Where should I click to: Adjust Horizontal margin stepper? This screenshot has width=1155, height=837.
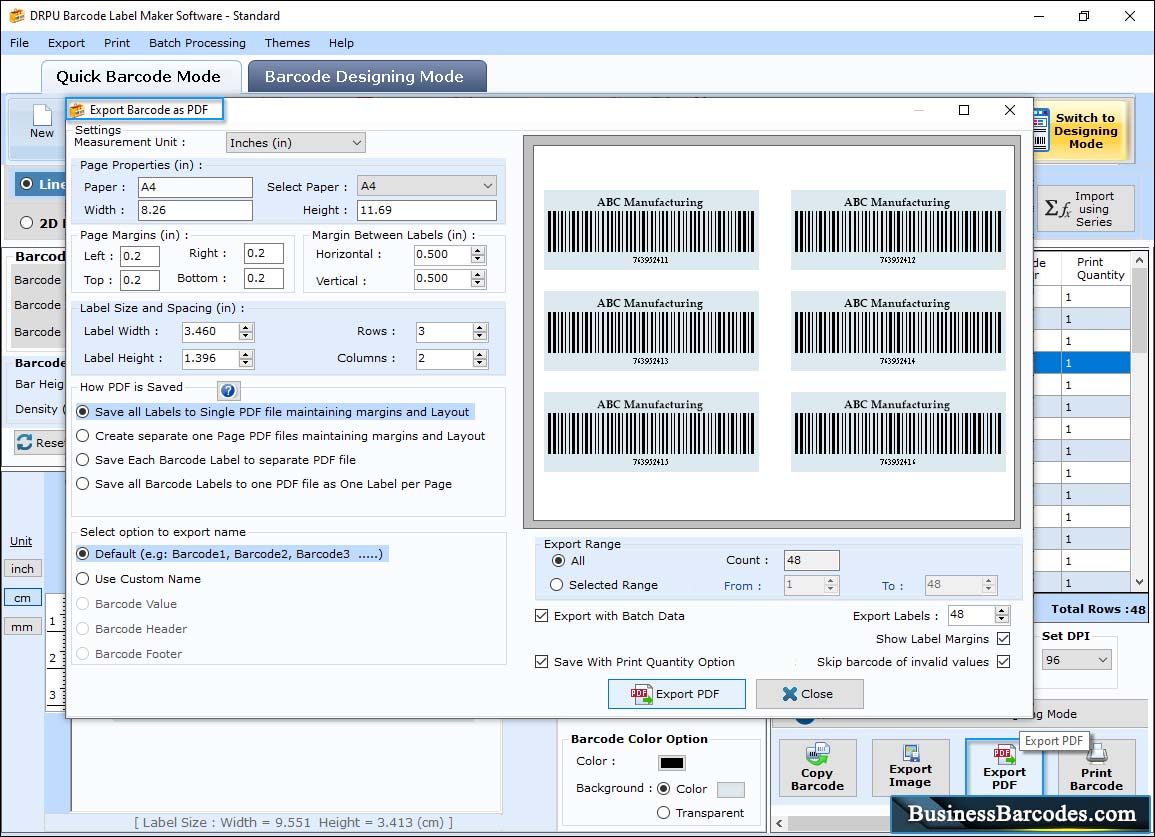478,255
